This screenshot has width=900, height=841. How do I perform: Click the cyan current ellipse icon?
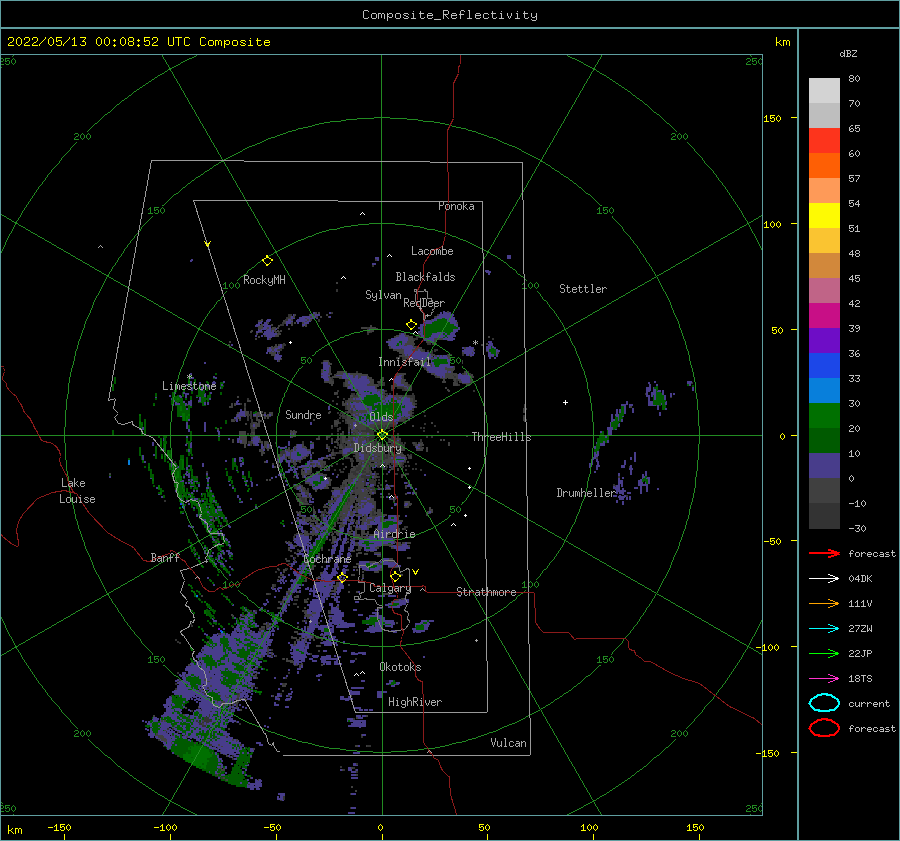click(824, 703)
